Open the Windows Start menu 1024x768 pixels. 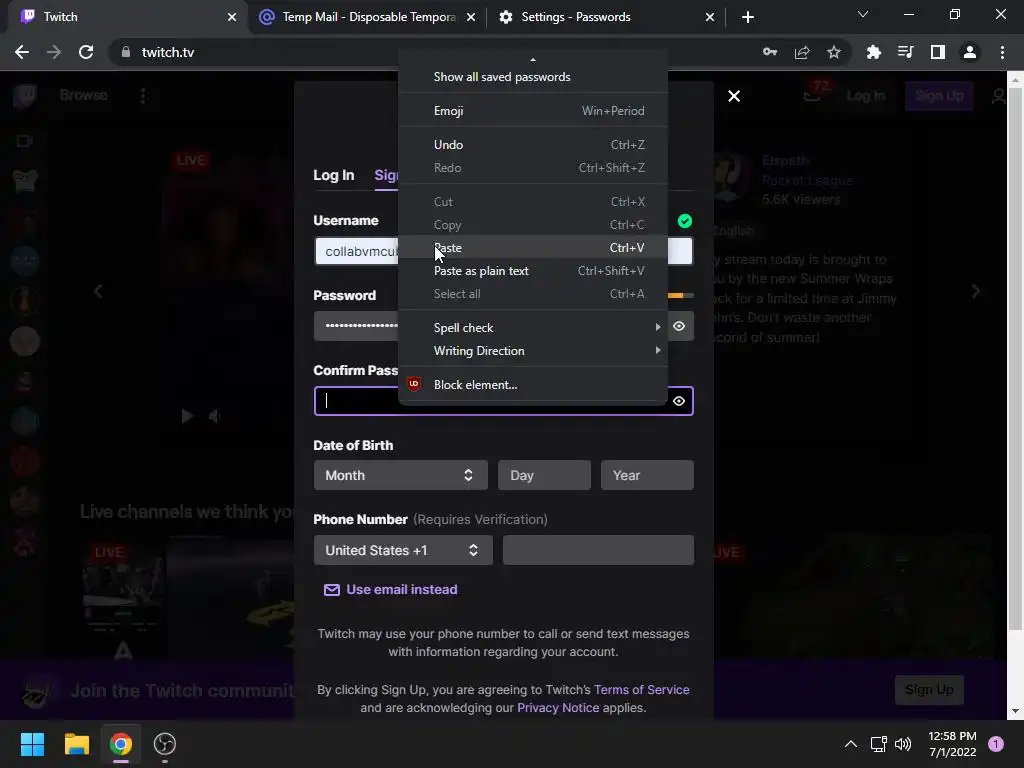(x=33, y=744)
